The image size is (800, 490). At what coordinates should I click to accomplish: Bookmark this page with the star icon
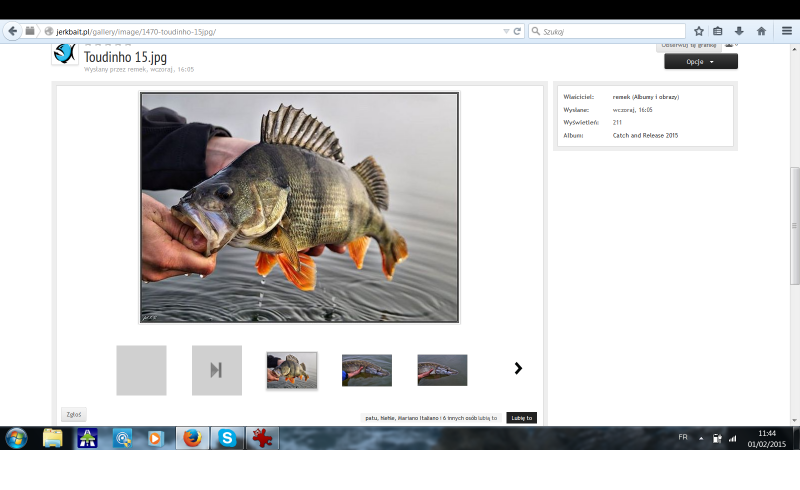699,31
